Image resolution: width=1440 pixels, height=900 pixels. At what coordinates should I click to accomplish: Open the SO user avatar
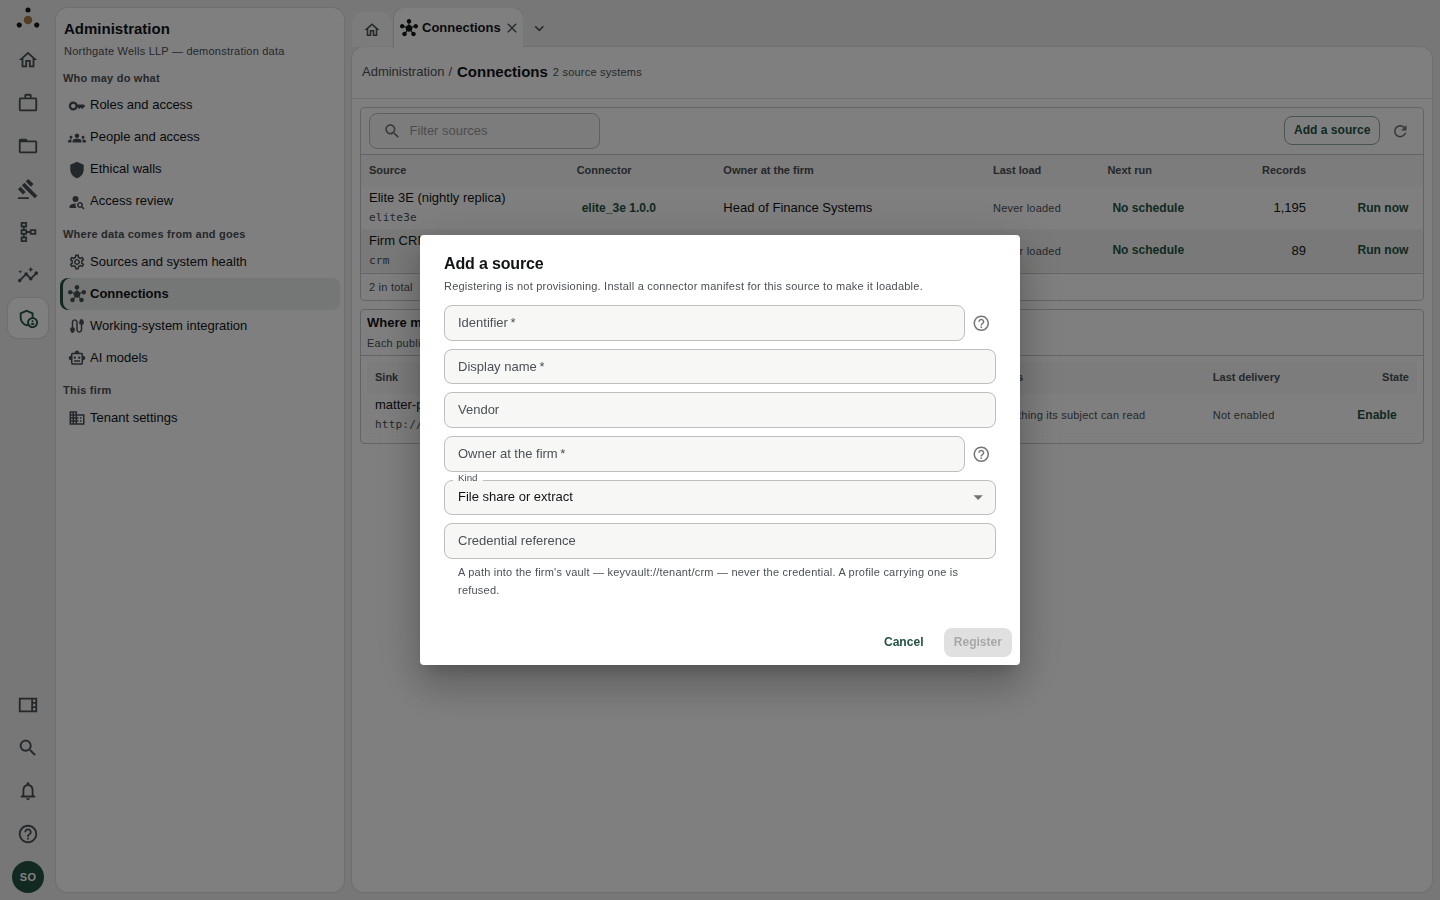28,877
